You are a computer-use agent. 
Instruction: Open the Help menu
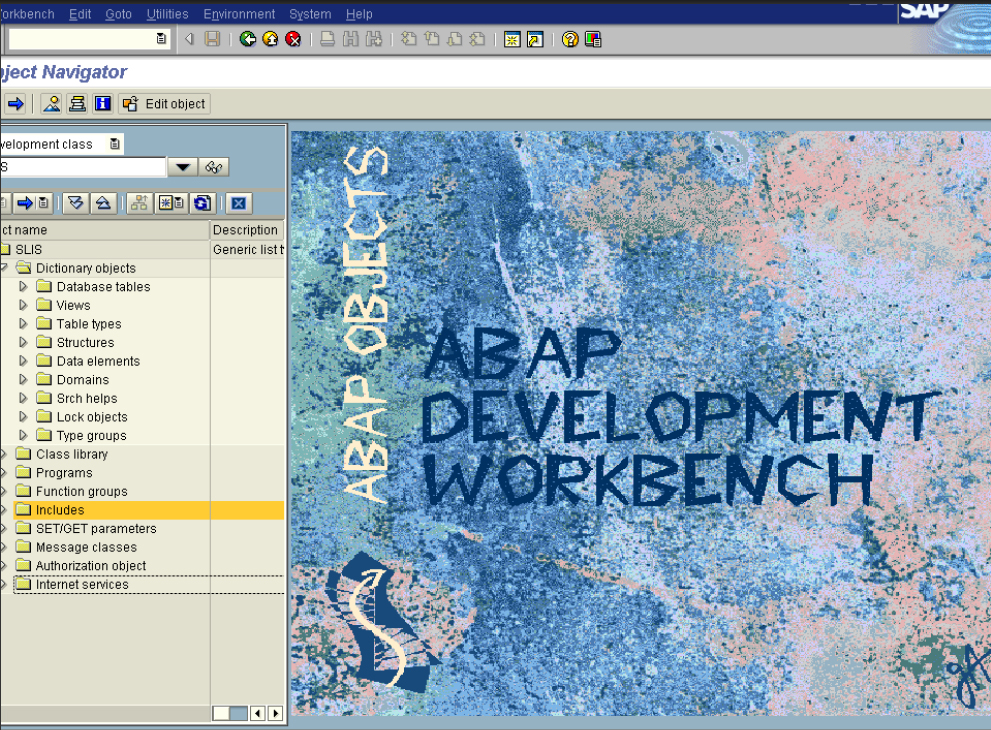pos(359,14)
